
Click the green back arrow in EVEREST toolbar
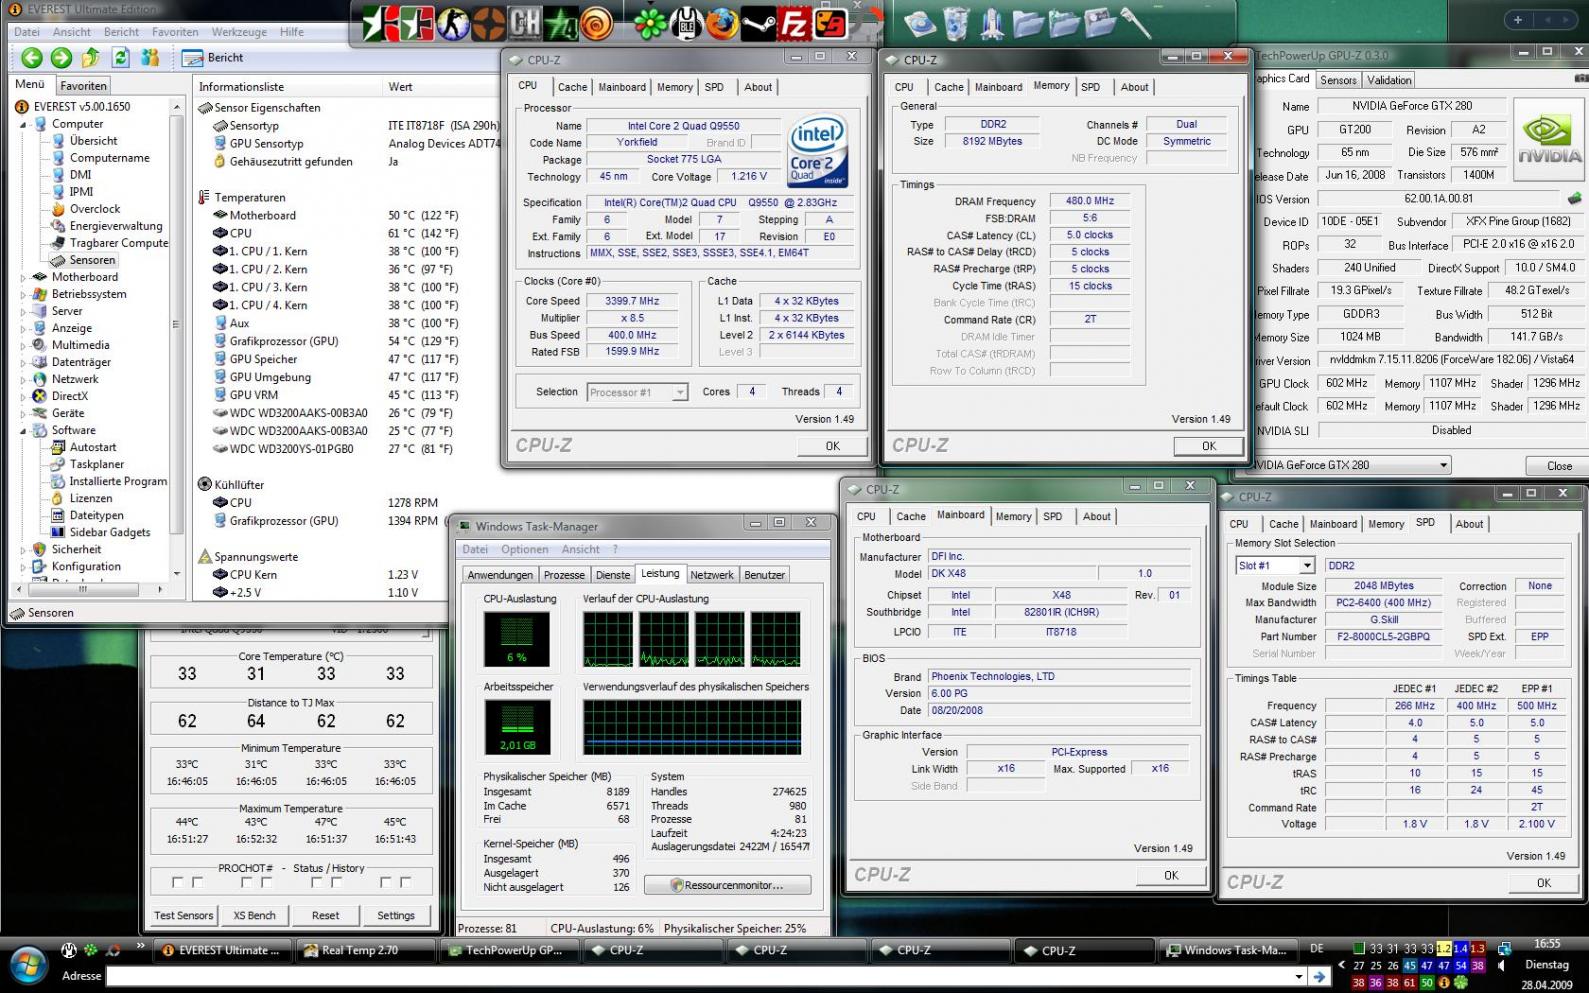point(31,58)
